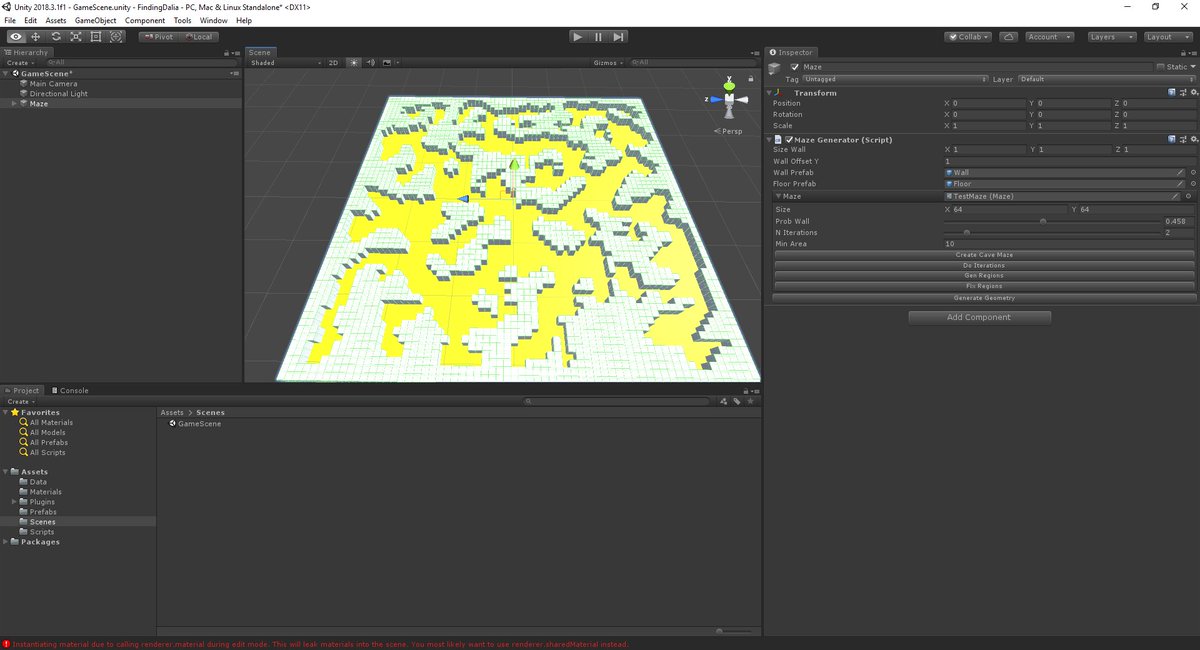Screen dimensions: 1200x650
Task: Open Transform component help icon
Action: click(1172, 92)
